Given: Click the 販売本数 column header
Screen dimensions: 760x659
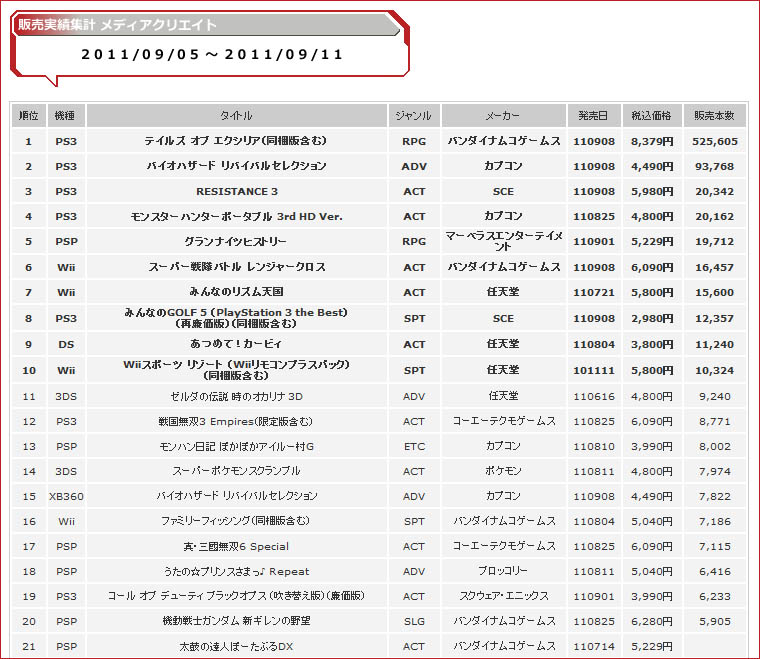Looking at the screenshot, I should pyautogui.click(x=714, y=115).
